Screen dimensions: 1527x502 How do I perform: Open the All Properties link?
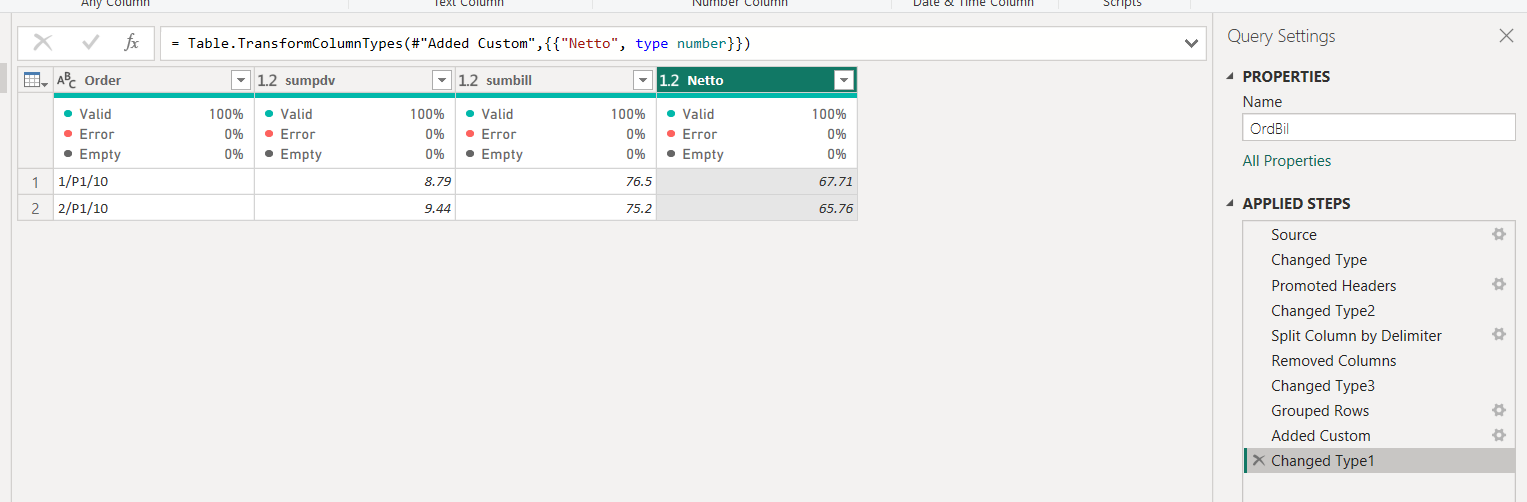[x=1287, y=161]
